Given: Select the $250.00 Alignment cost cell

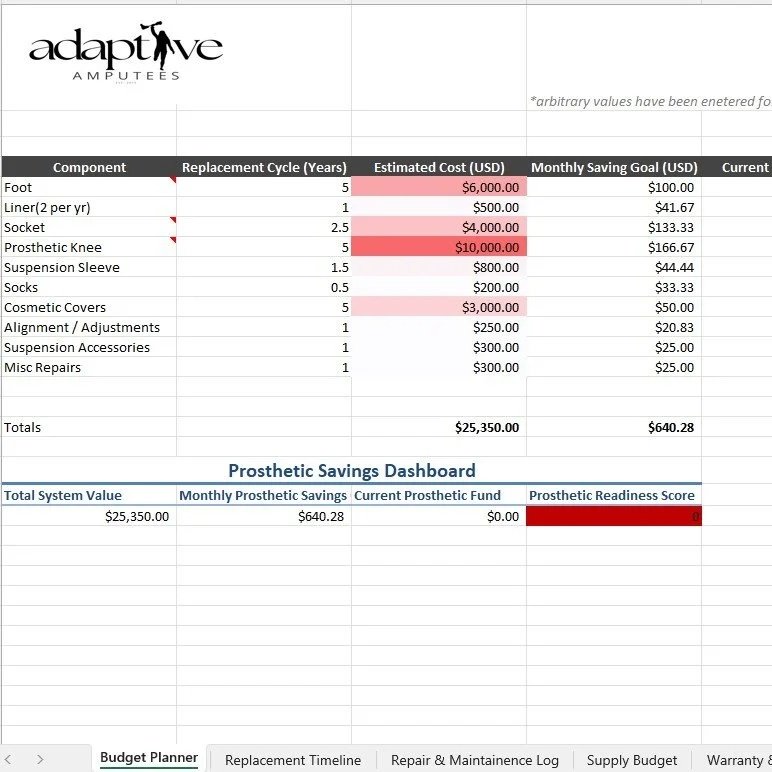Looking at the screenshot, I should [x=439, y=327].
